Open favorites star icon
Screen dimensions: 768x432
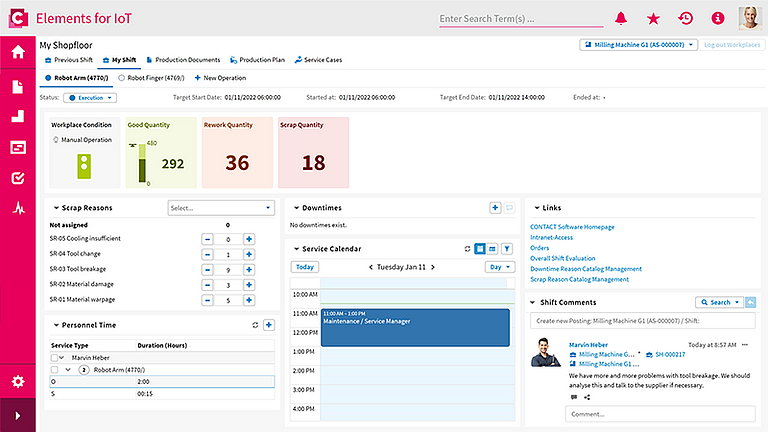point(653,19)
